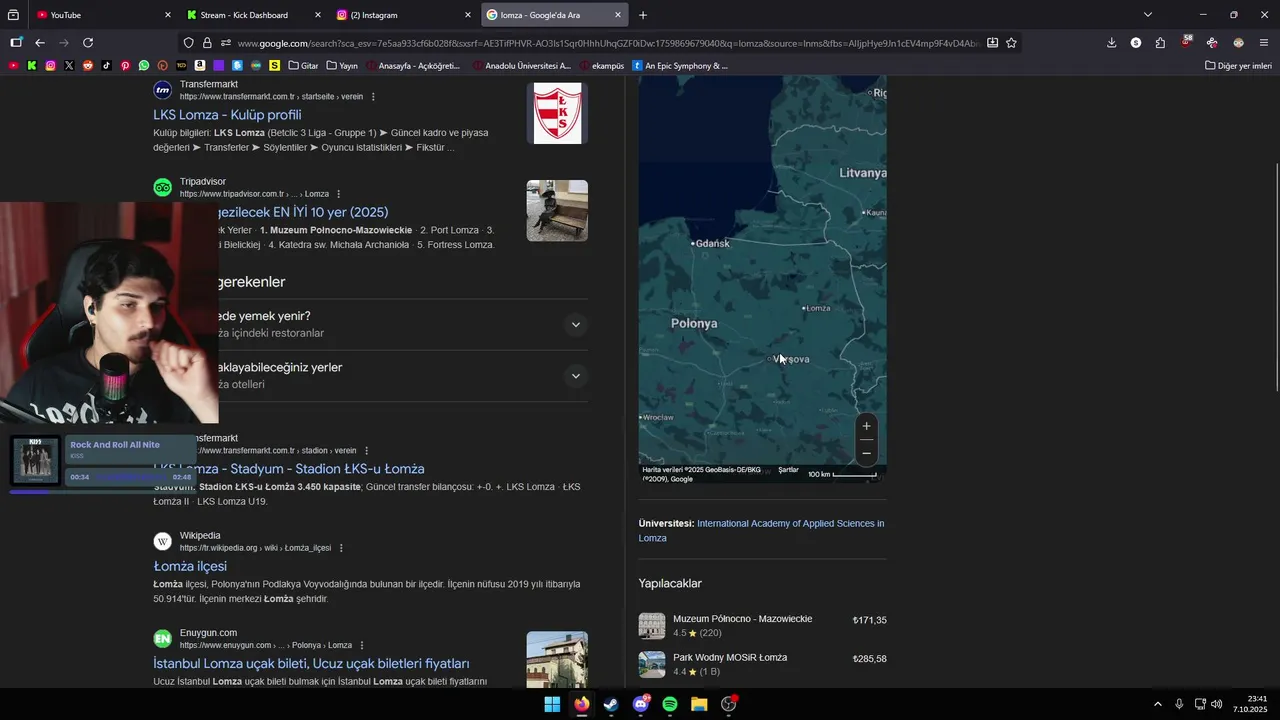Open the LKS club logo thumbnail
This screenshot has height=720, width=1280.
[x=557, y=113]
